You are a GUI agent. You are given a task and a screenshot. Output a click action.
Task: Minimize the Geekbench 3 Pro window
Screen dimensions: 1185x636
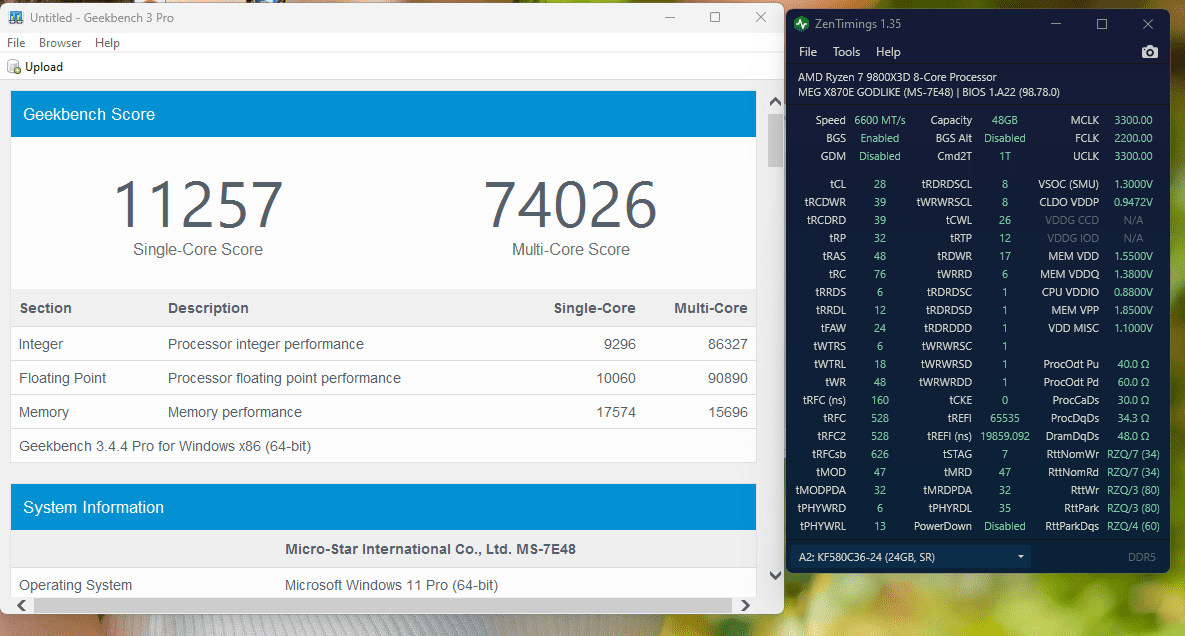coord(670,17)
